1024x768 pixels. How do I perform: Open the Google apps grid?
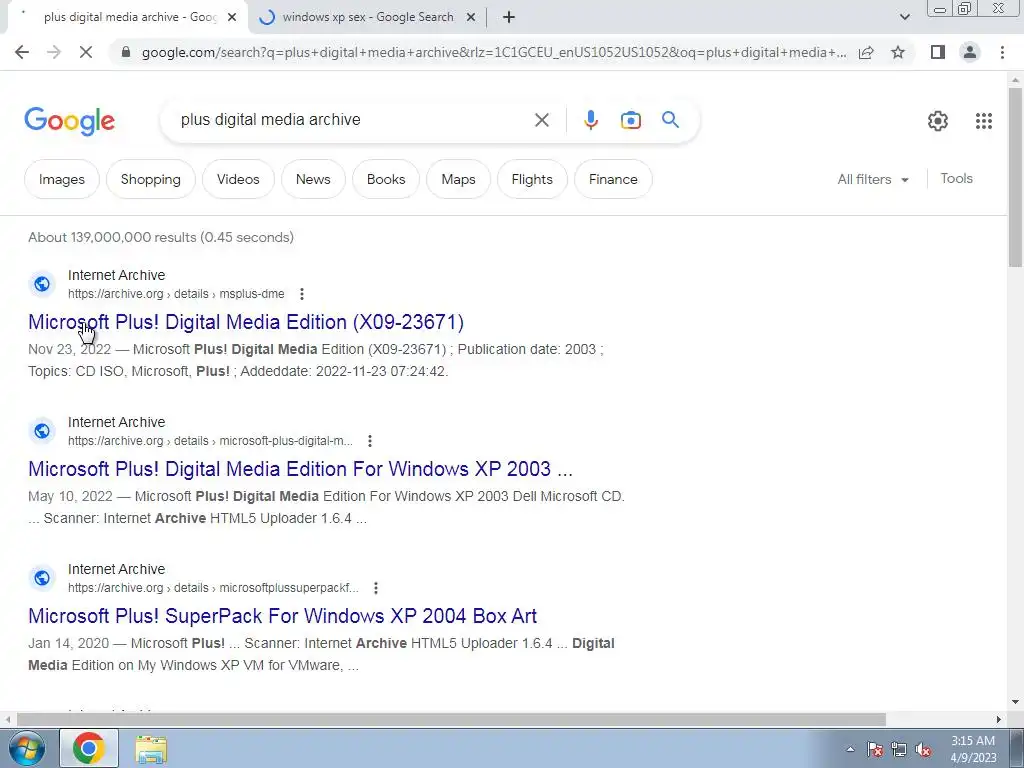[984, 121]
